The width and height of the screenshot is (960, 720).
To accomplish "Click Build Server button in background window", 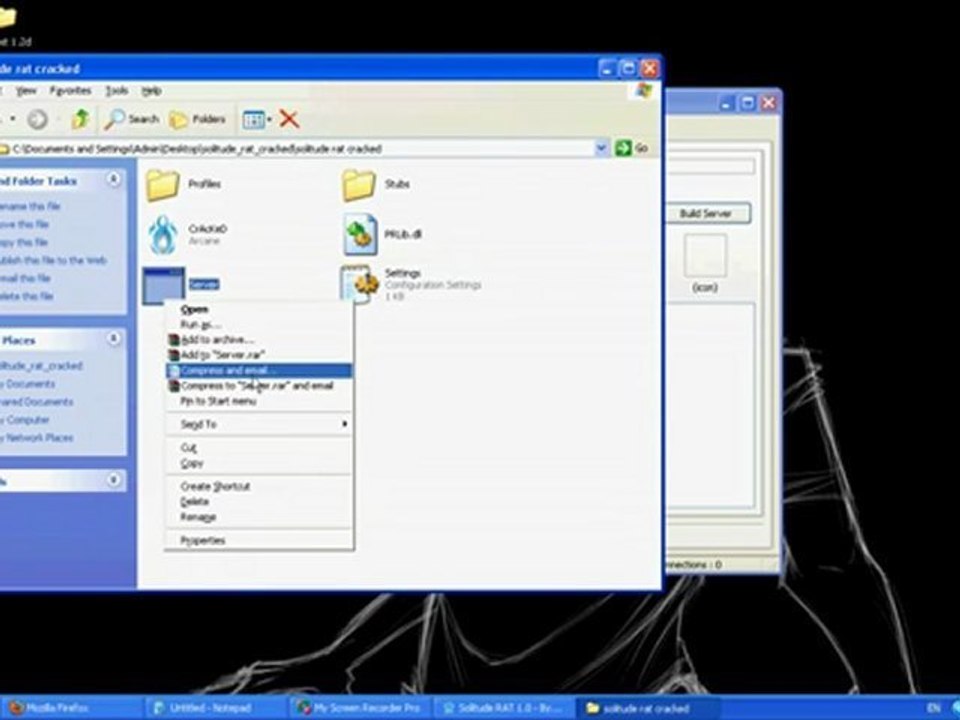I will [707, 214].
